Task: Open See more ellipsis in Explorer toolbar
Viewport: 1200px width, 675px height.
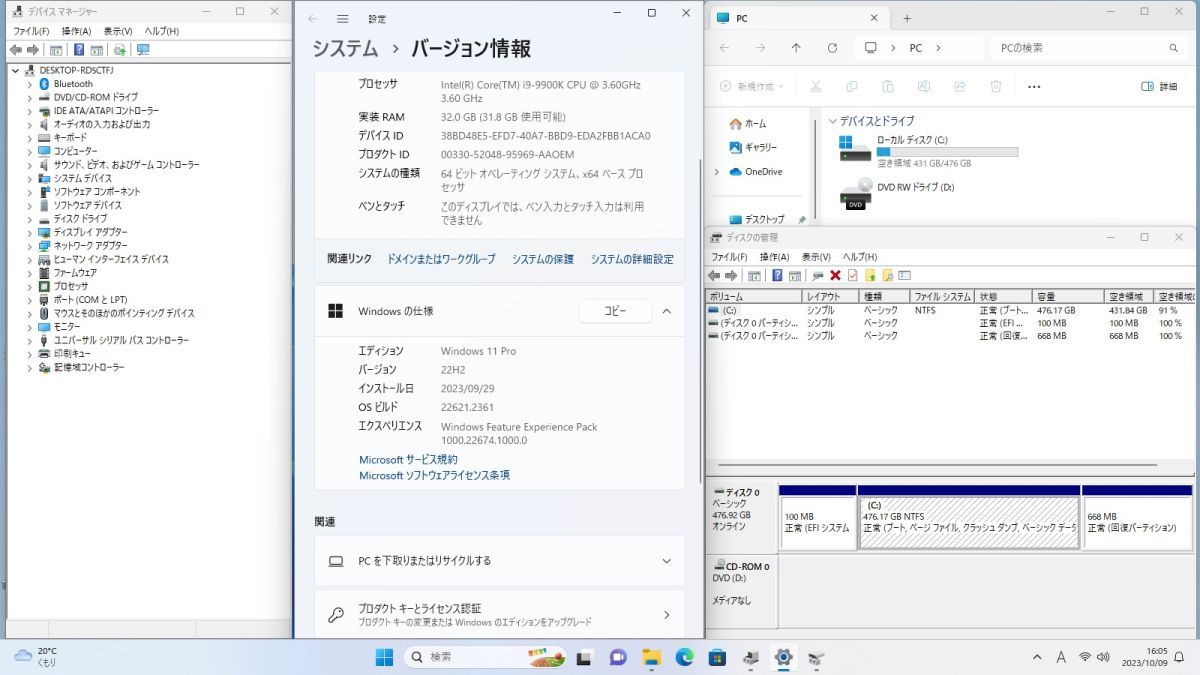Action: coord(1034,87)
